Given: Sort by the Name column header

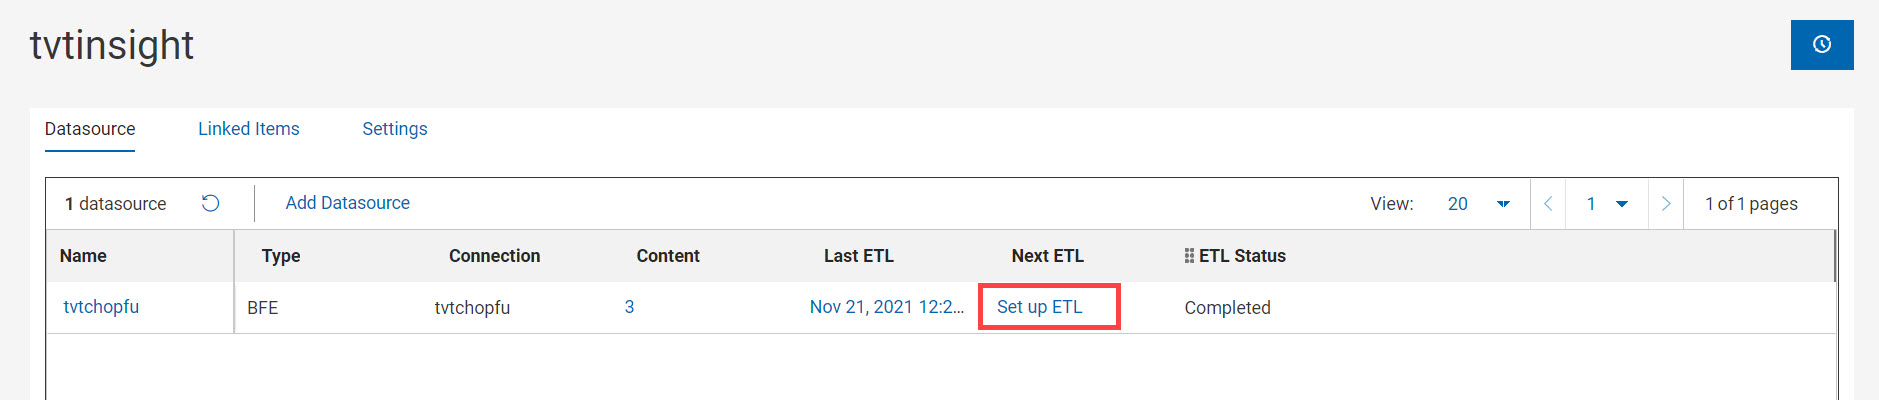Looking at the screenshot, I should coord(83,256).
